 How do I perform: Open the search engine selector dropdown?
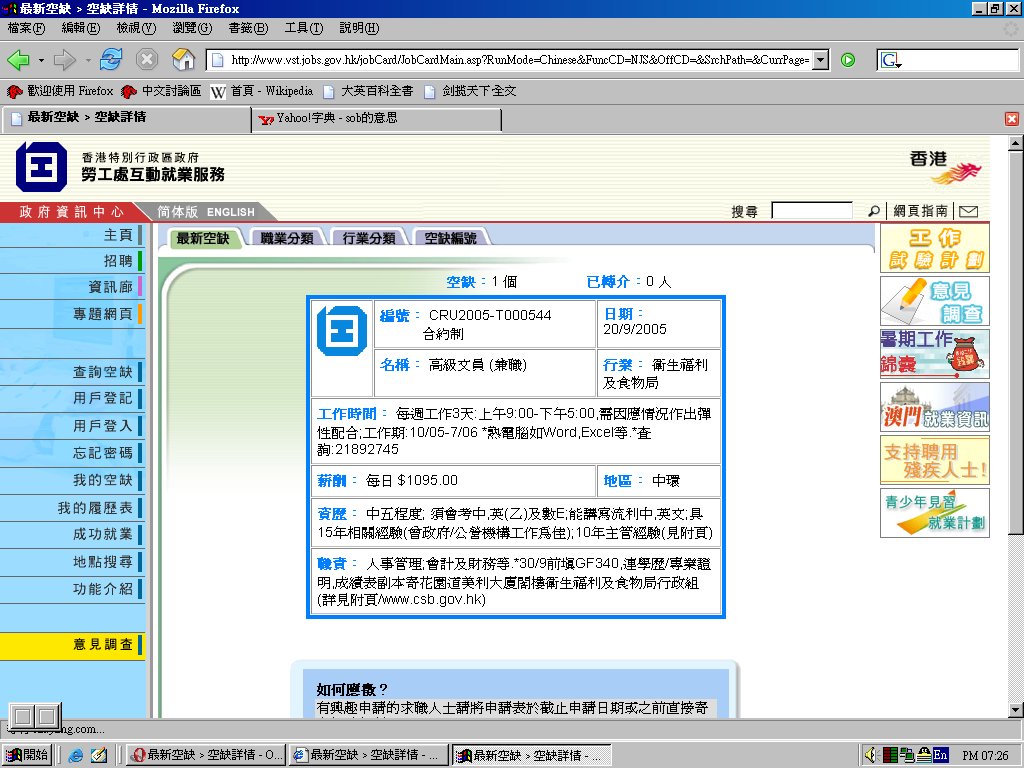(891, 61)
